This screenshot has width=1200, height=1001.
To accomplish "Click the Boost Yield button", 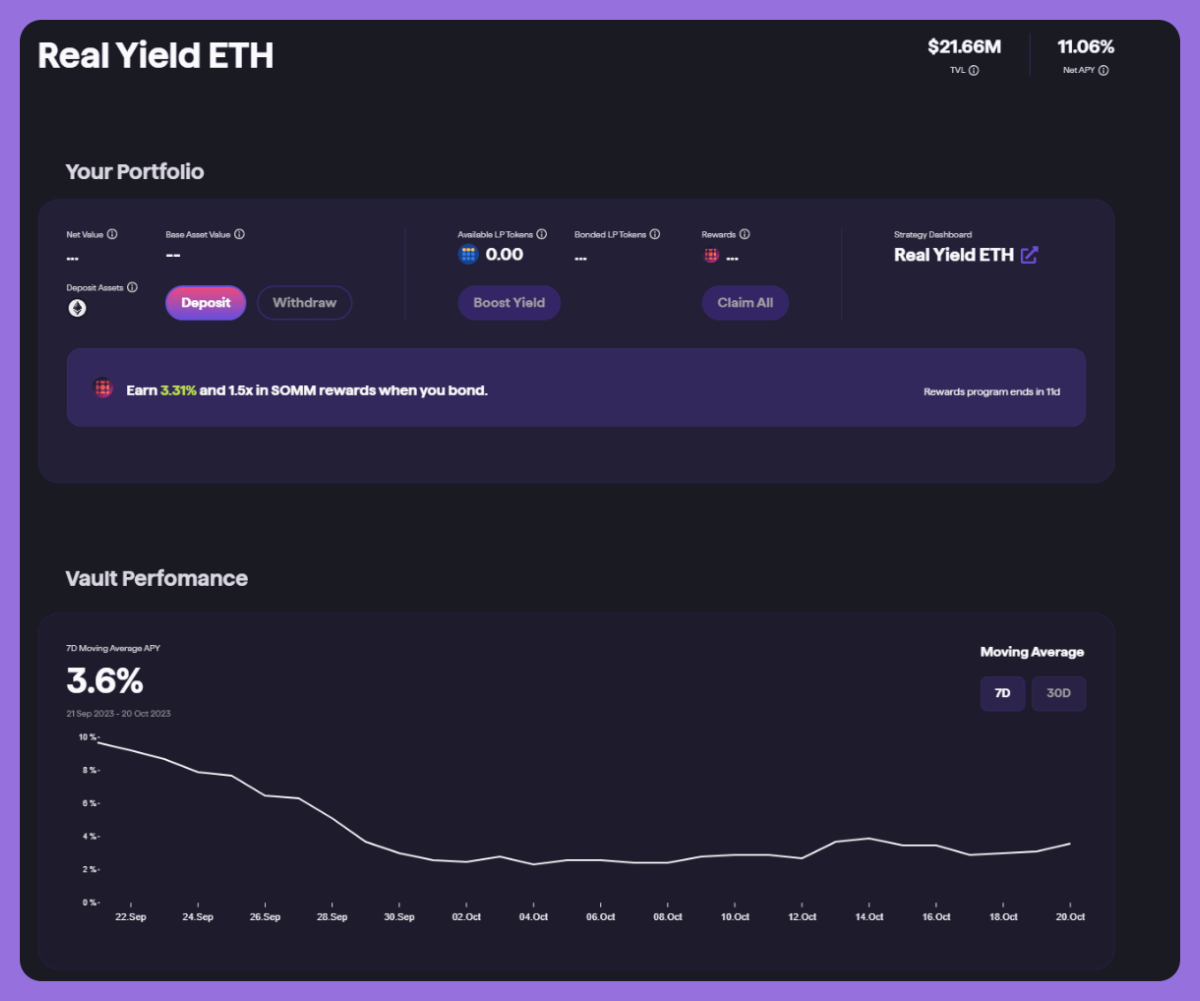I will coord(509,303).
